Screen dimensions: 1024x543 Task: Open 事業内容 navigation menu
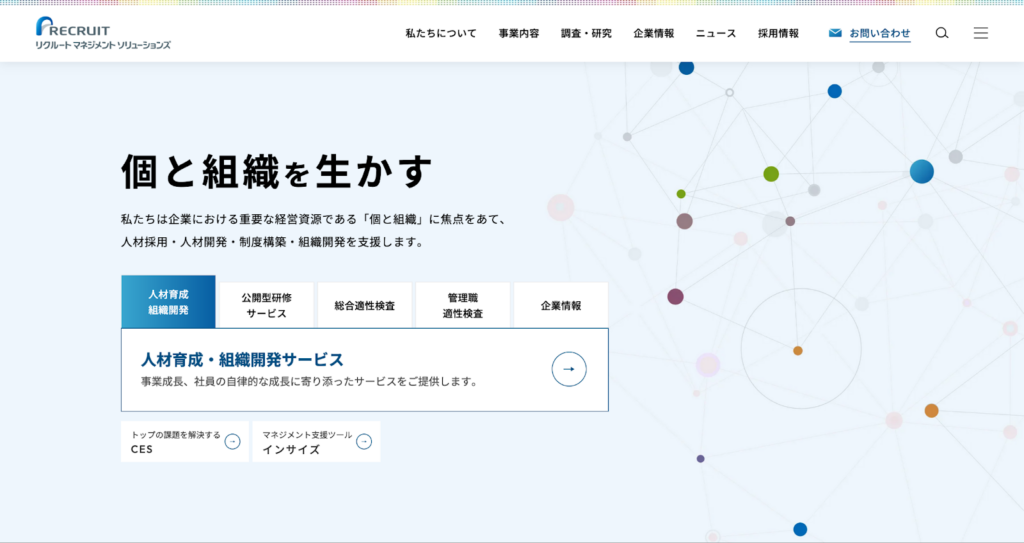point(519,33)
